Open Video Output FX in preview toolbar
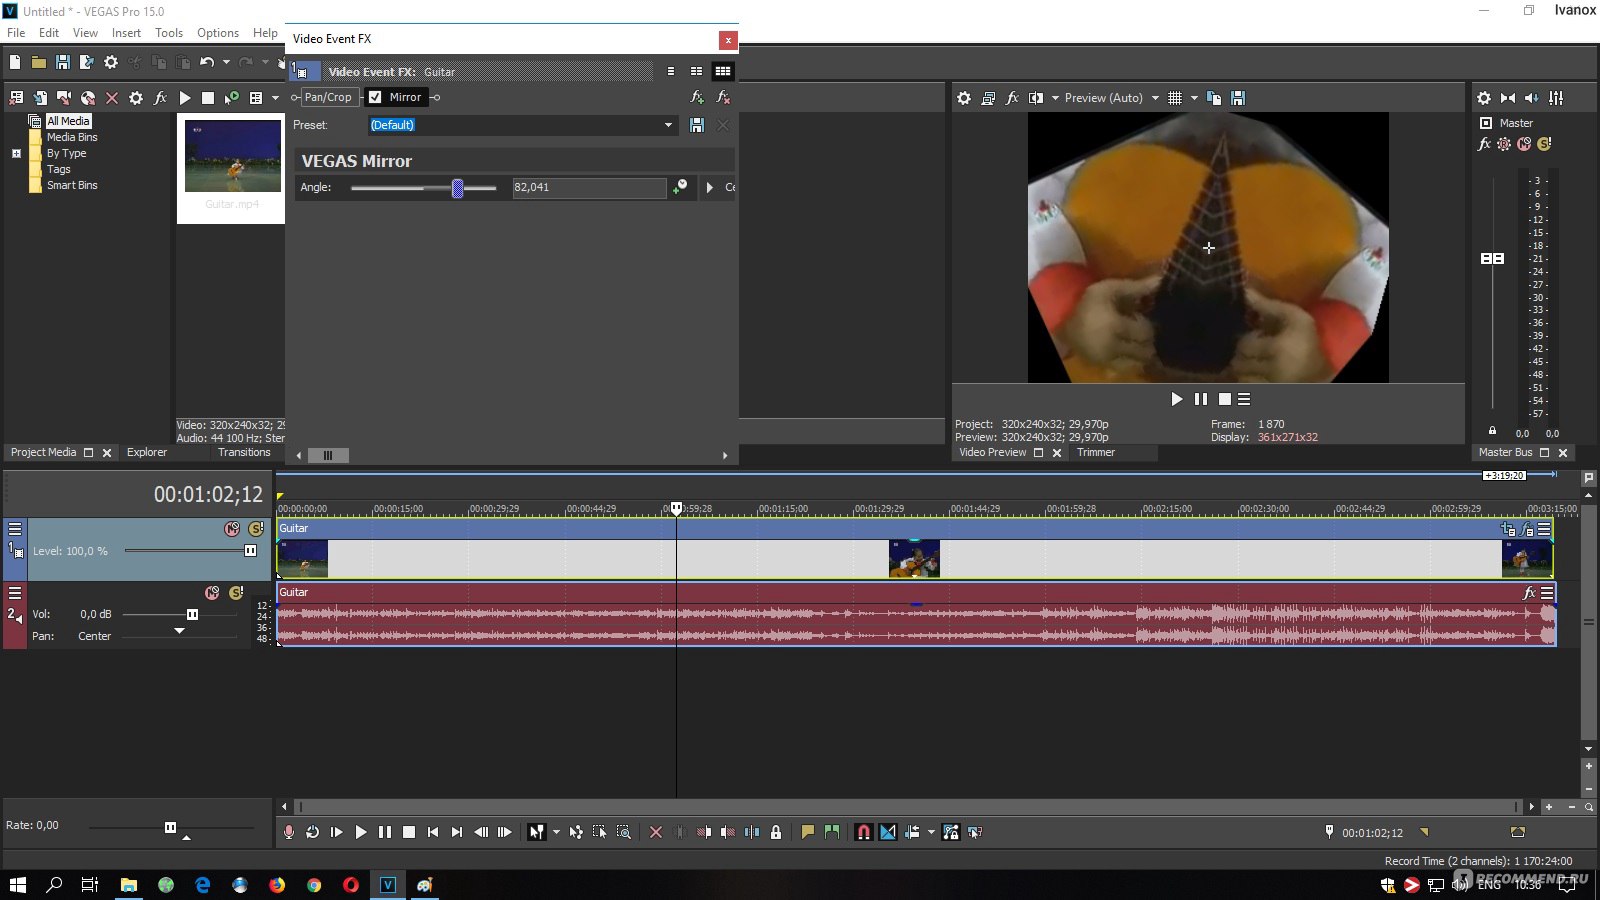 [x=1012, y=98]
